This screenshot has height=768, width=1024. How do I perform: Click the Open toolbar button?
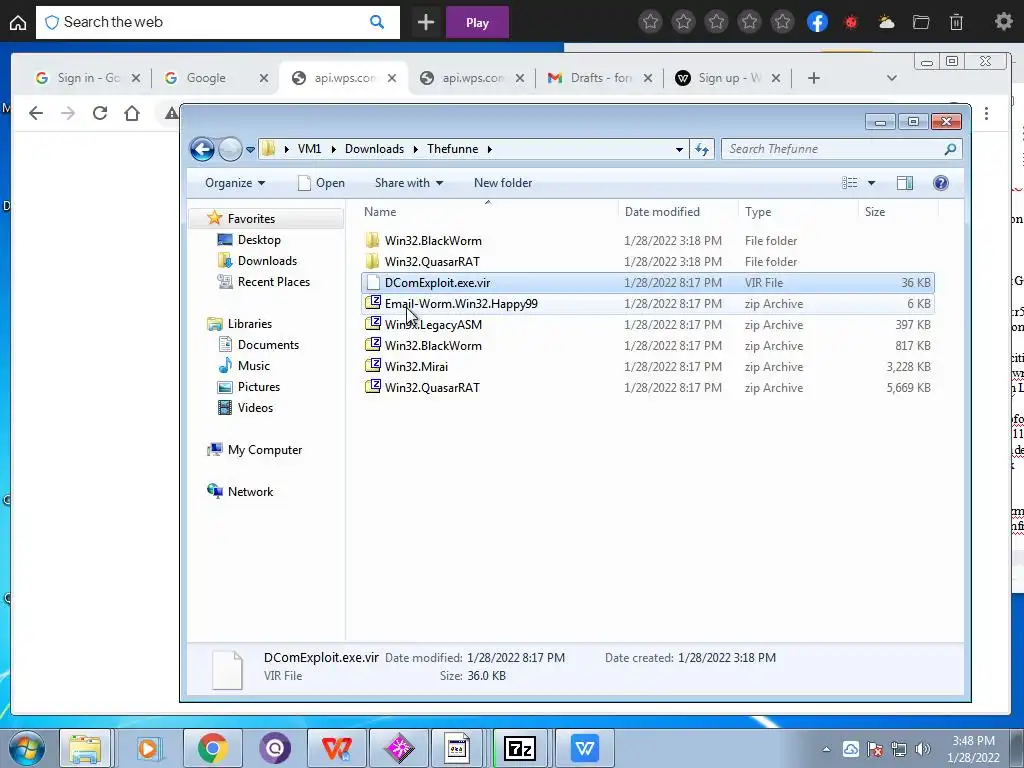321,183
